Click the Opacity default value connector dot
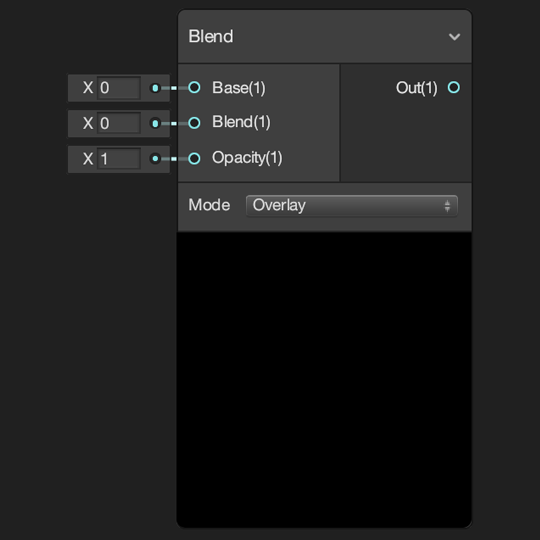 point(155,158)
